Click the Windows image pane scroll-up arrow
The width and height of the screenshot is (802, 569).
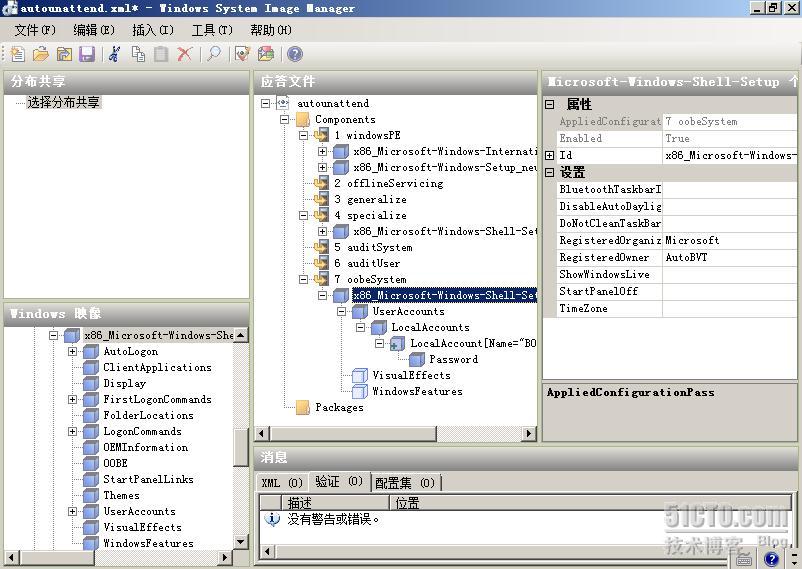[x=240, y=335]
